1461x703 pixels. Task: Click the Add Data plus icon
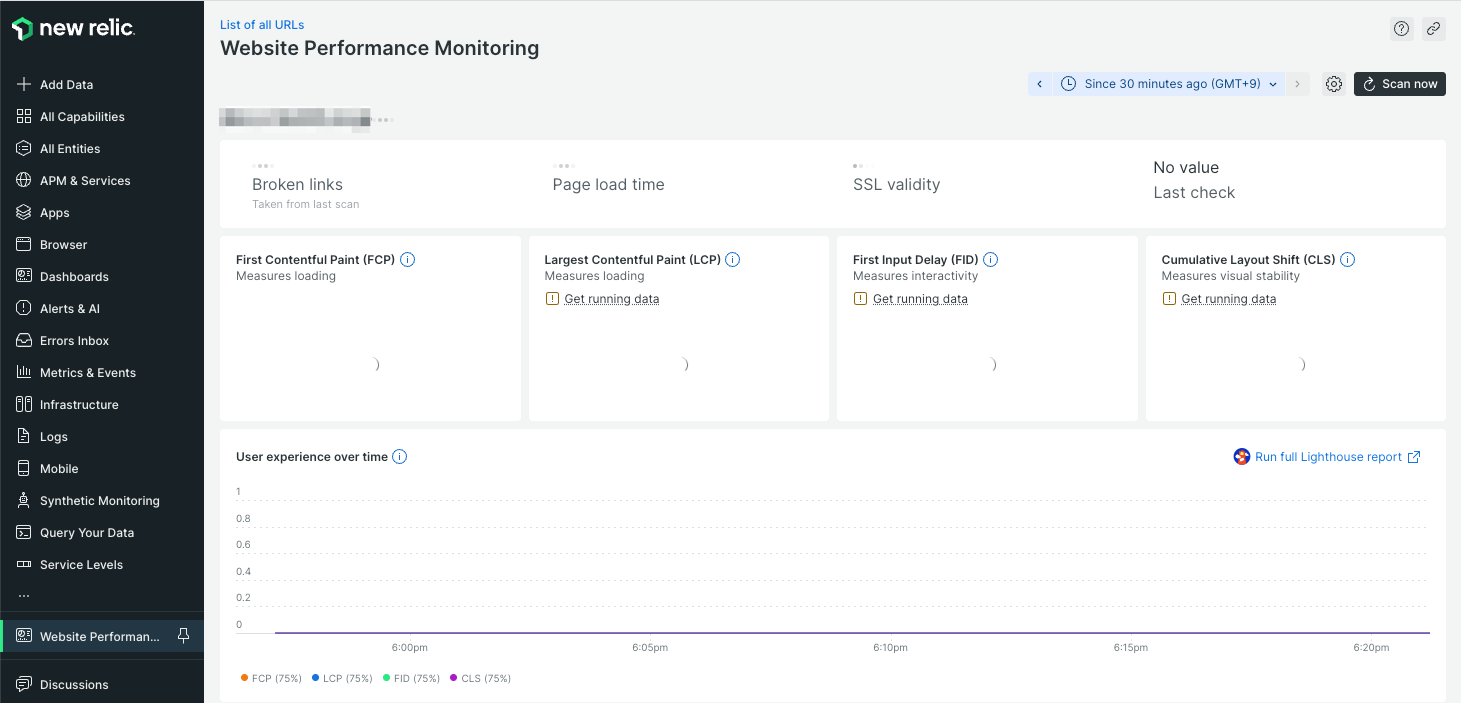tap(24, 85)
